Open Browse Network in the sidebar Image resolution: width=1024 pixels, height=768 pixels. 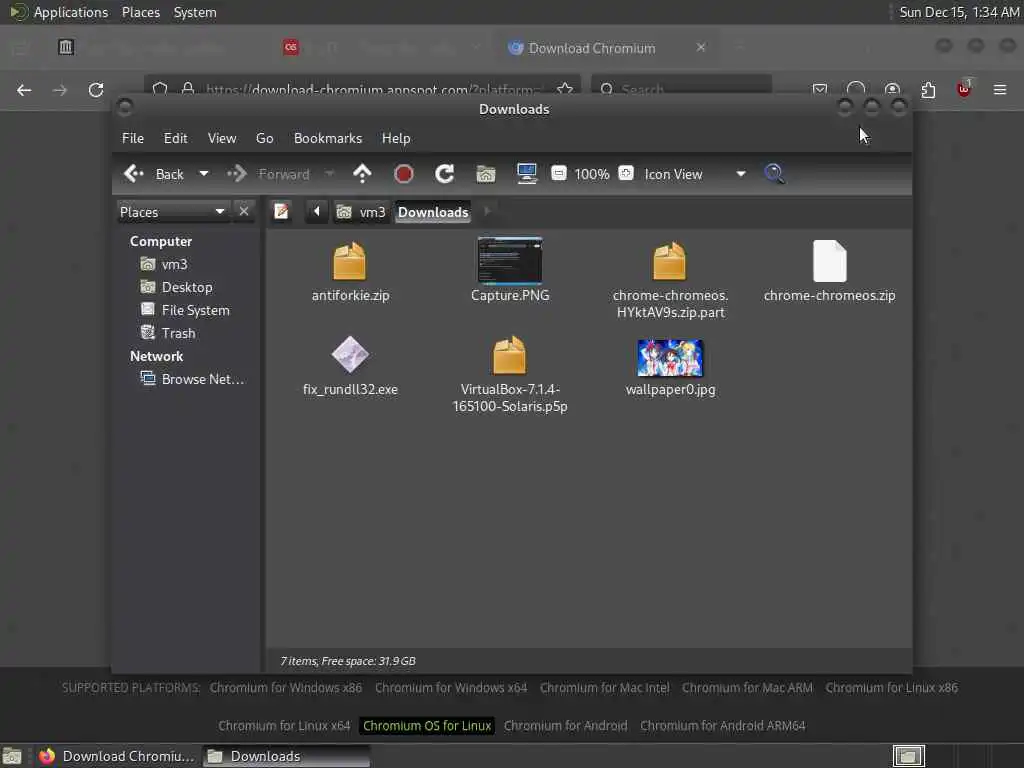[193, 379]
